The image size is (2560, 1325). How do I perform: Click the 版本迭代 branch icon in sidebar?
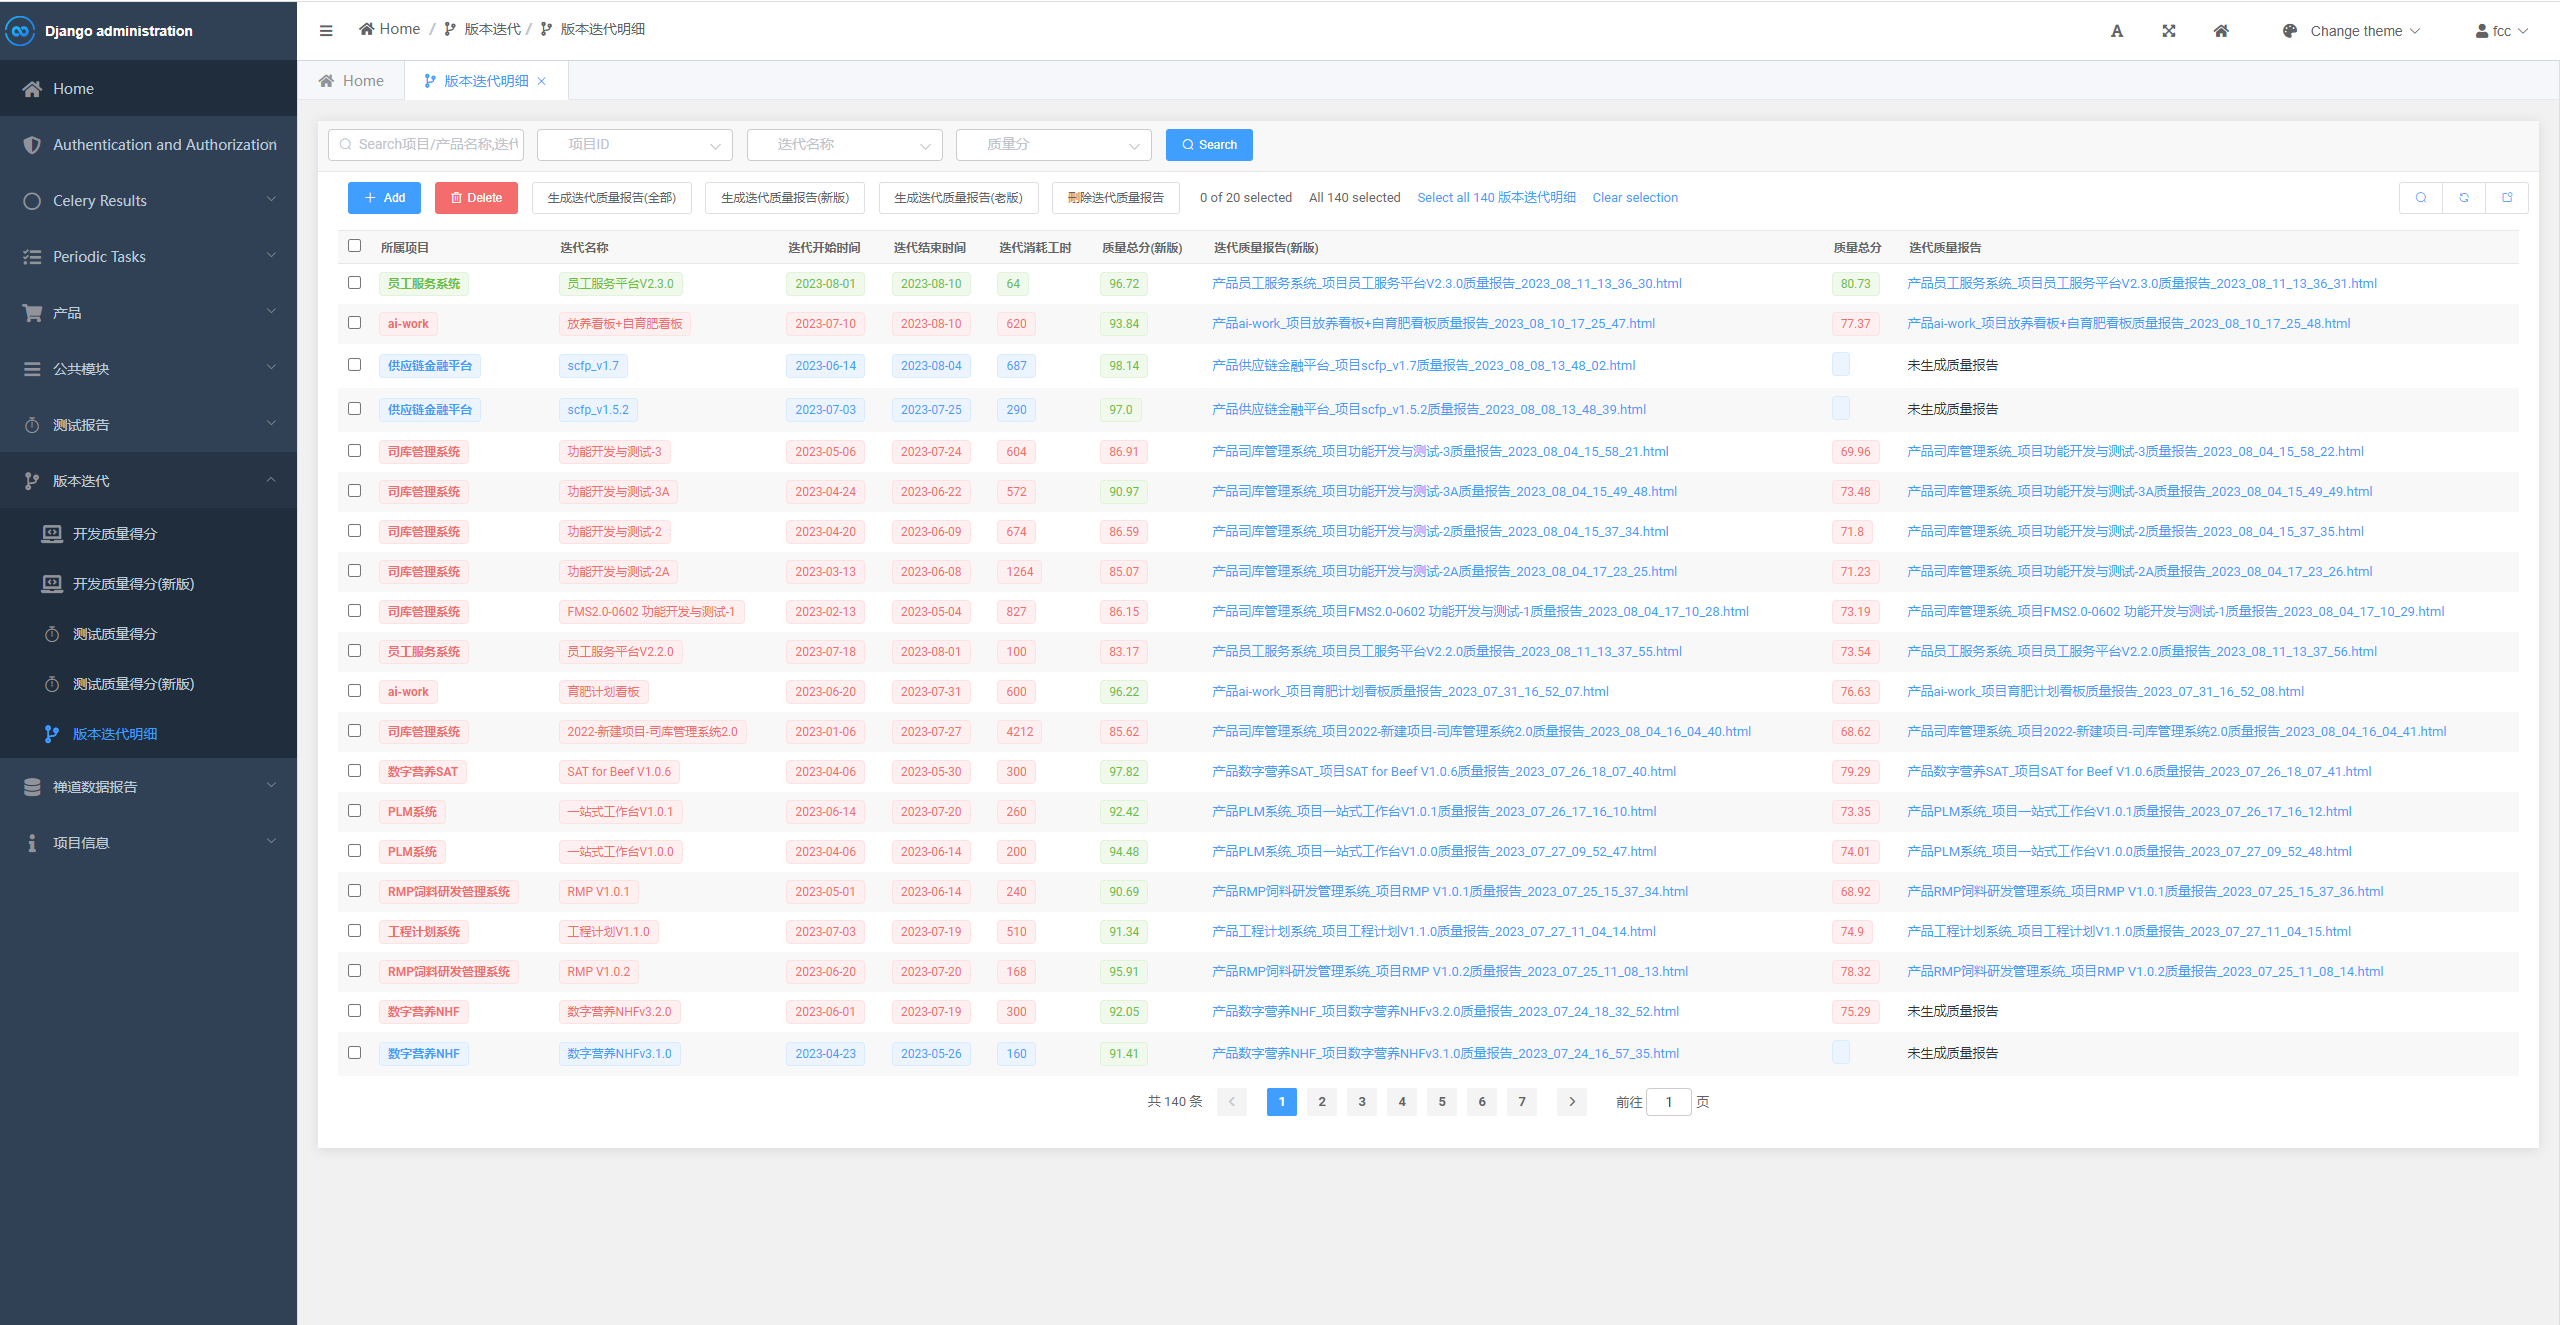pos(32,481)
